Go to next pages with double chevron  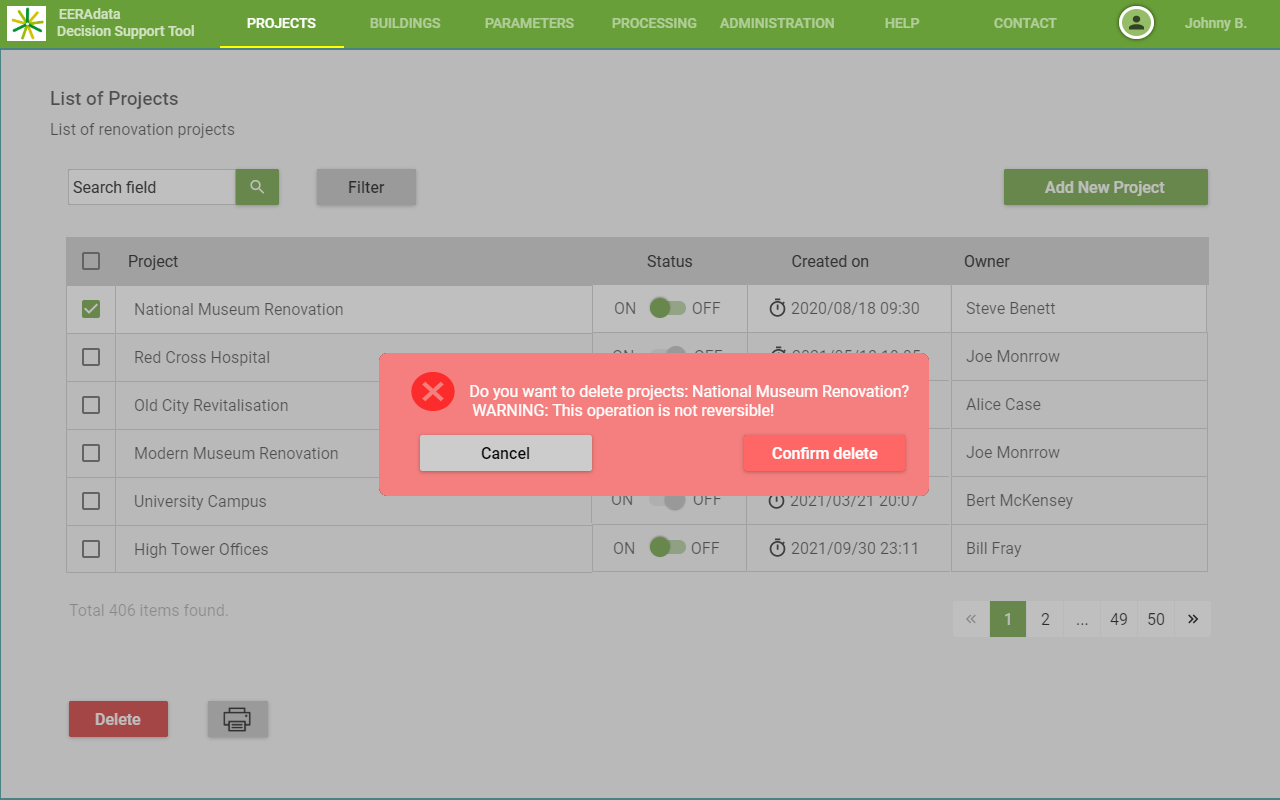coord(1192,619)
